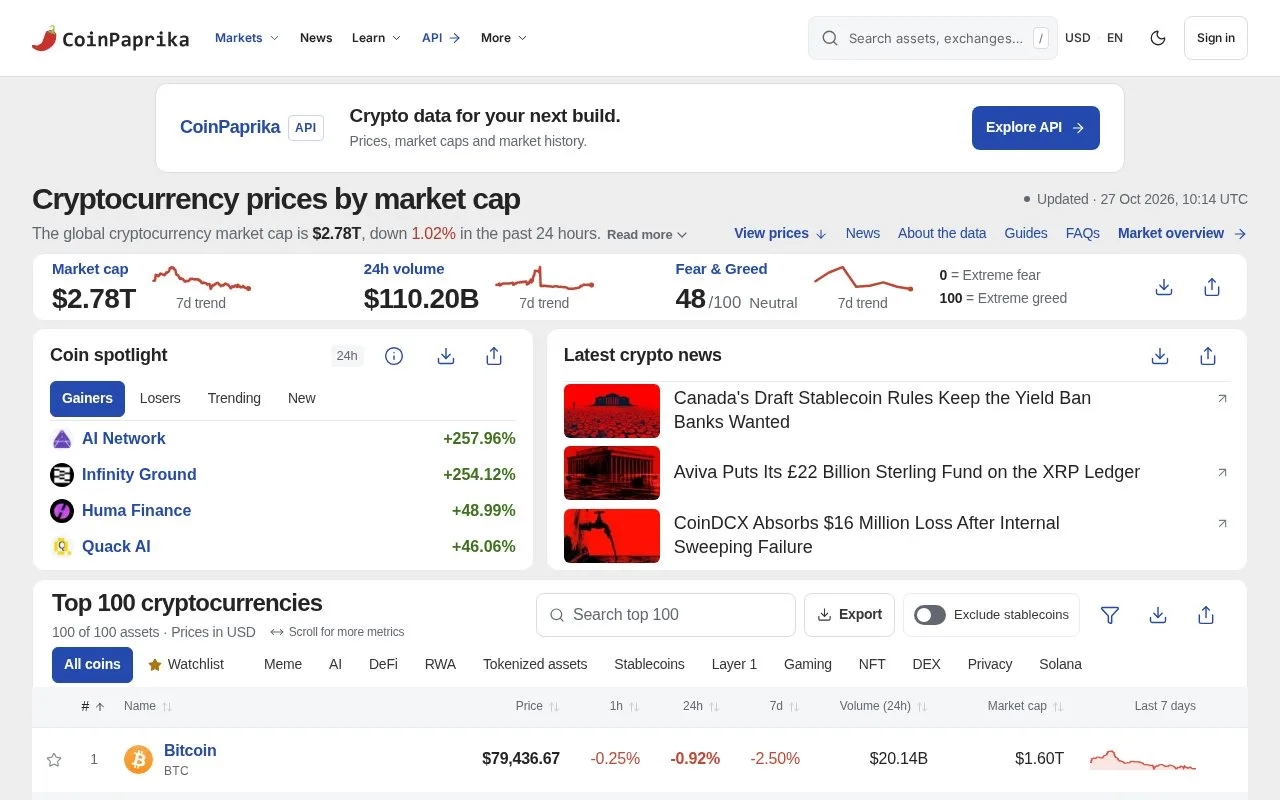Toggle the Exclude stablecoins switch
The height and width of the screenshot is (800, 1280).
tap(930, 615)
